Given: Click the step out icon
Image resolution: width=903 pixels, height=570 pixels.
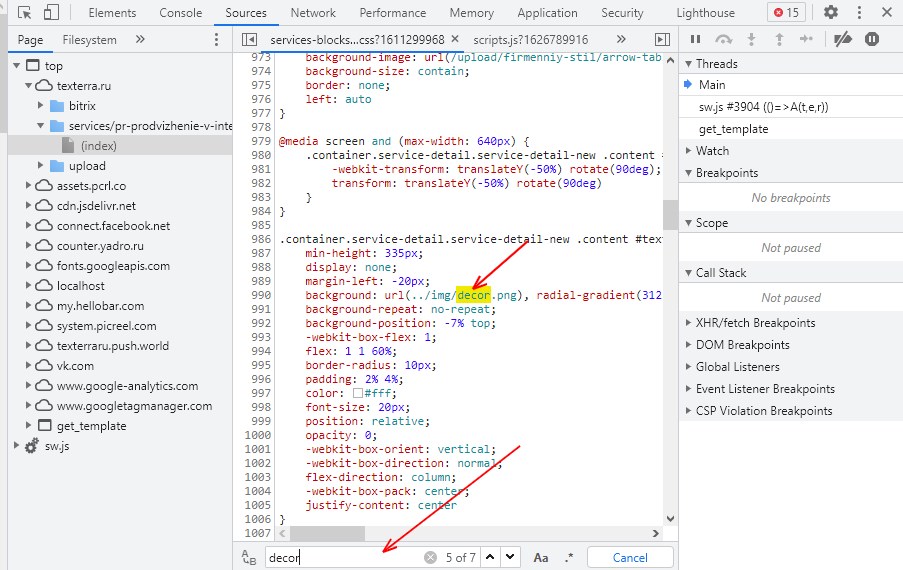Looking at the screenshot, I should [779, 39].
